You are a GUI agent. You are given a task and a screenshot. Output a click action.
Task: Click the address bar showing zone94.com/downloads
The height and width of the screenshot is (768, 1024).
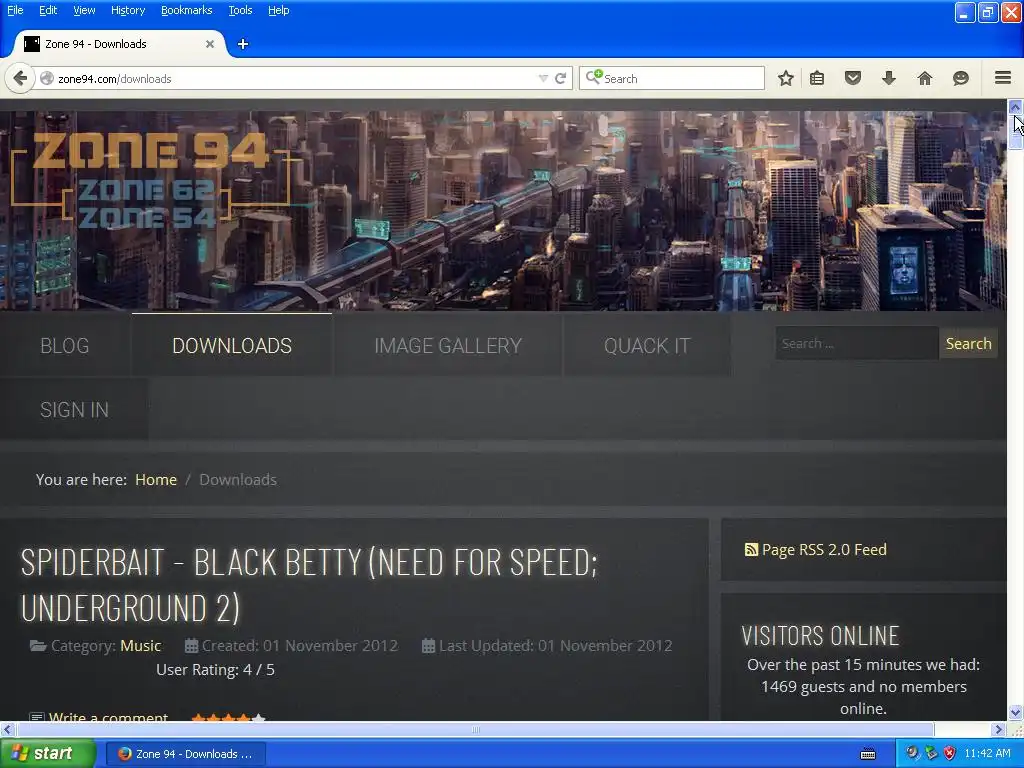click(x=294, y=78)
